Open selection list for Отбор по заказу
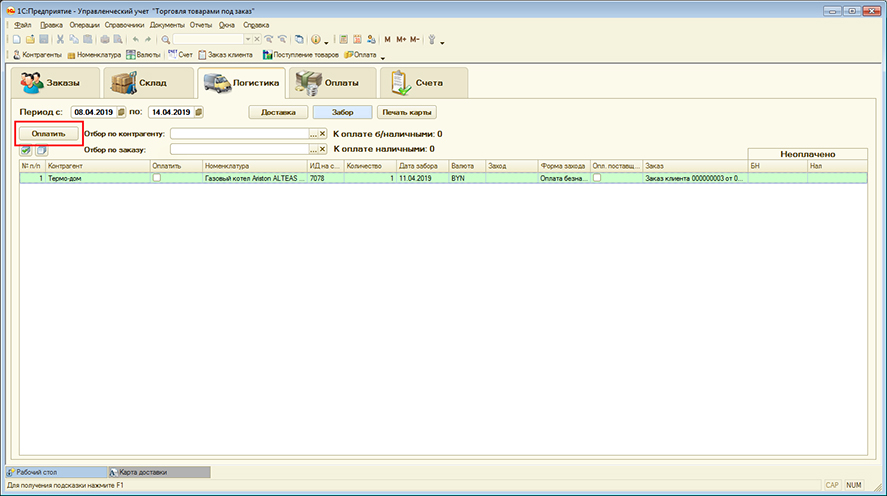 click(x=313, y=148)
